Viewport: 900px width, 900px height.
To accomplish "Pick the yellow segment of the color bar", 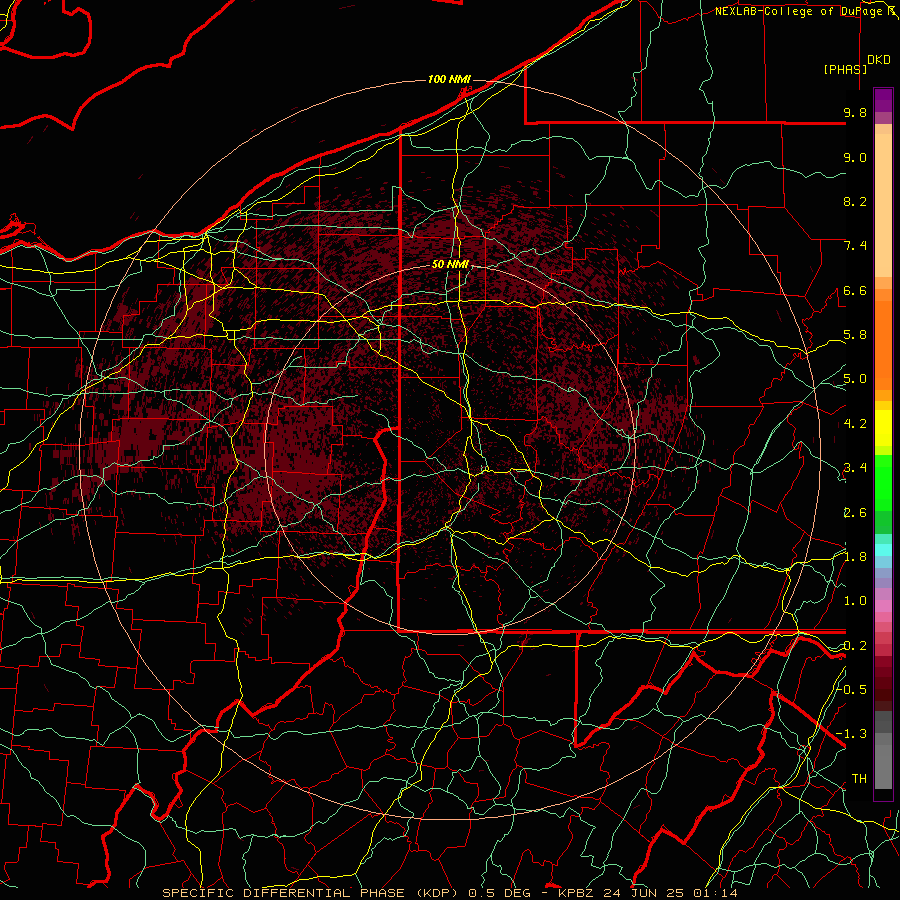I will coord(883,428).
